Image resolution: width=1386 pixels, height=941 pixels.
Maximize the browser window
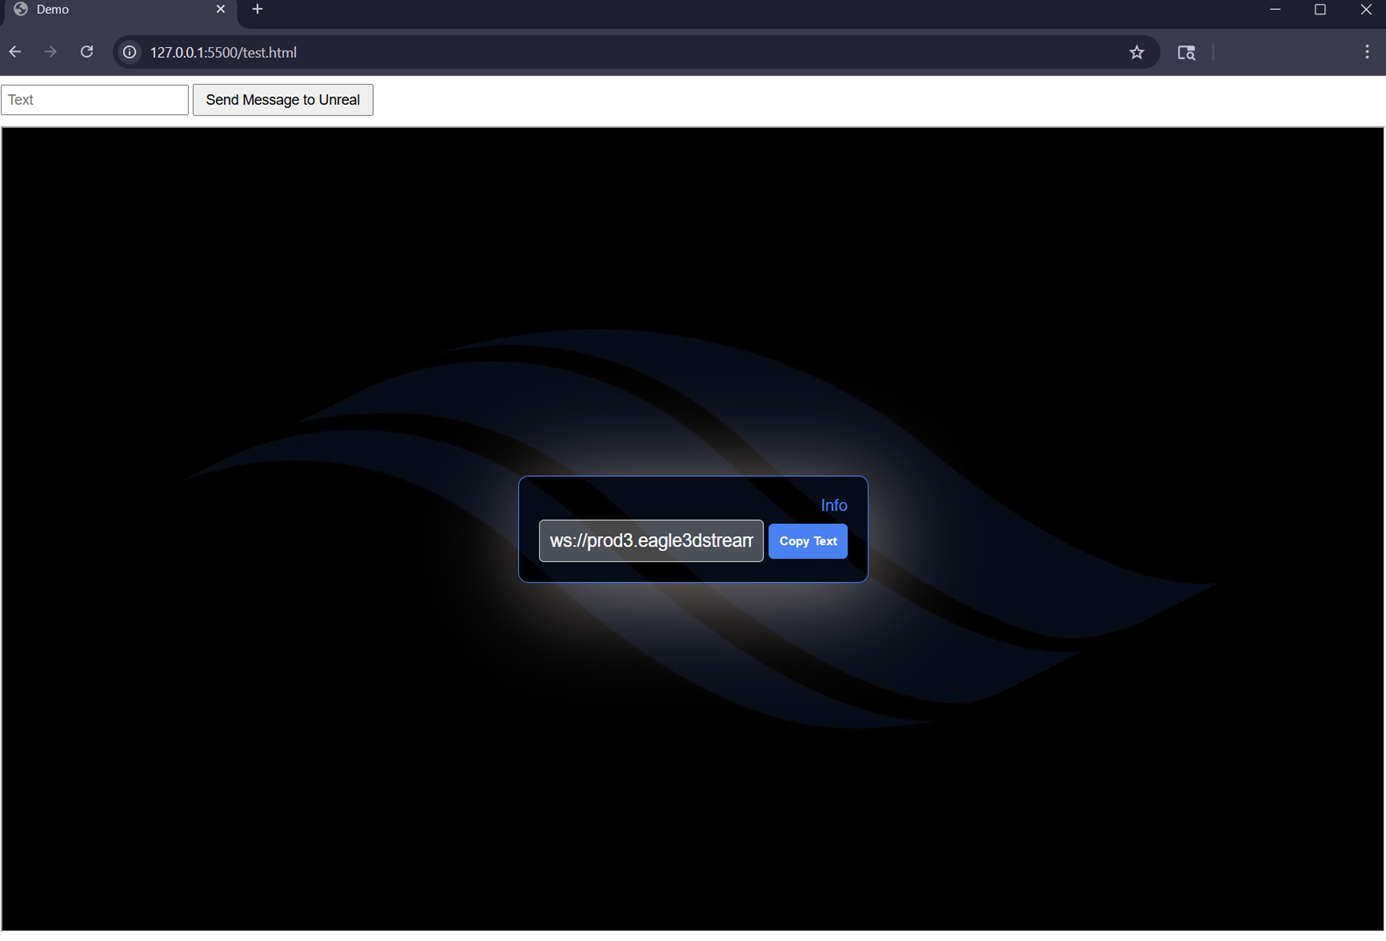point(1320,10)
